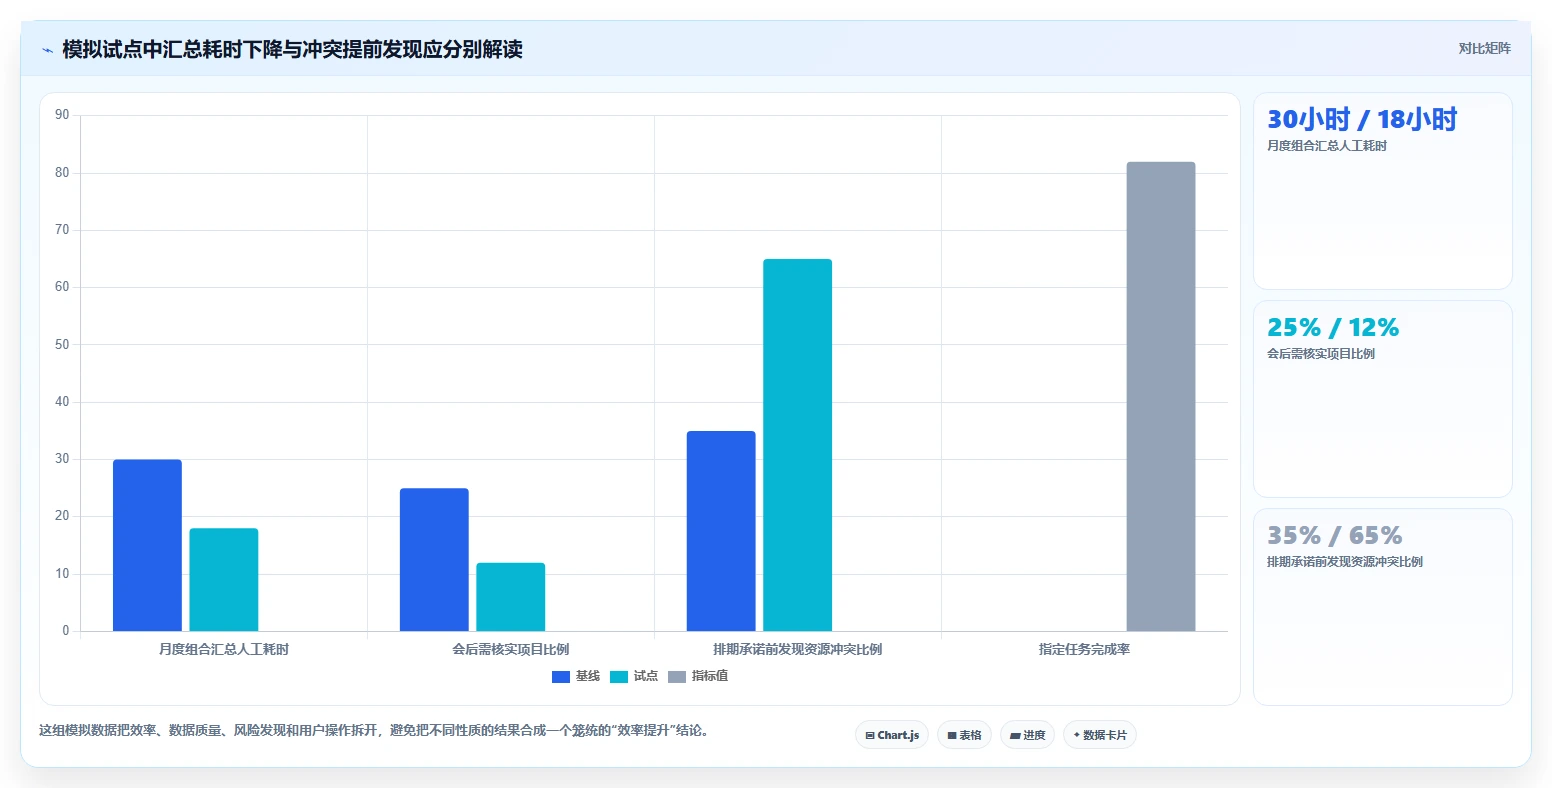This screenshot has width=1552, height=788.
Task: Click the blue baseline bar for 会后需核实项目比例
Action: point(434,560)
